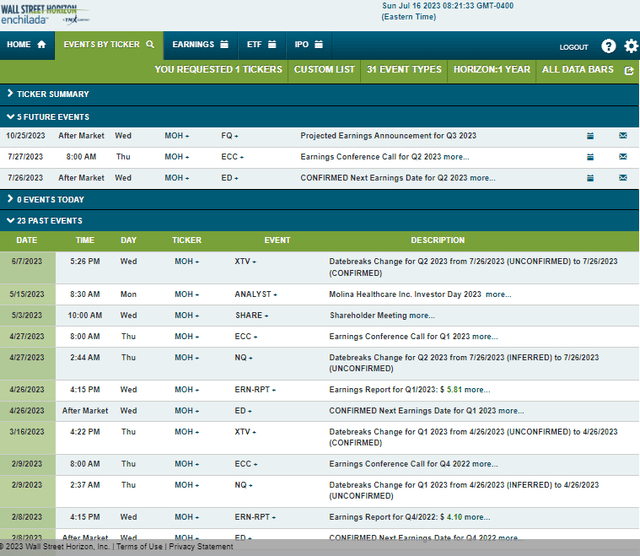The width and height of the screenshot is (640, 556).
Task: Open ANALYST event dropdown
Action: coord(256,294)
